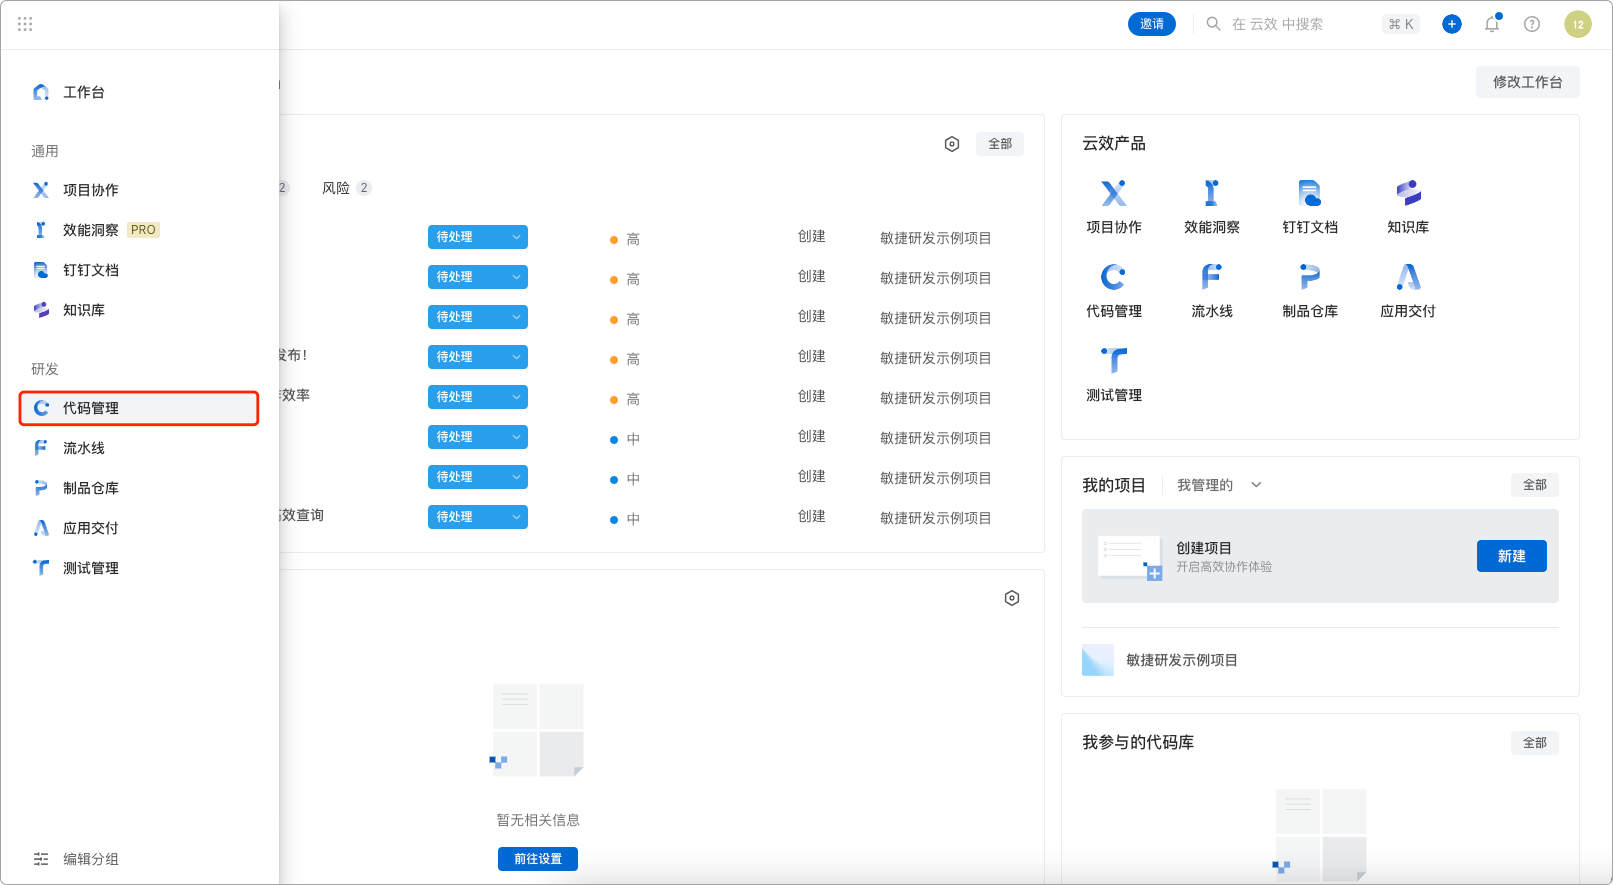Open the notification bell icon
This screenshot has height=885, width=1613.
point(1492,24)
